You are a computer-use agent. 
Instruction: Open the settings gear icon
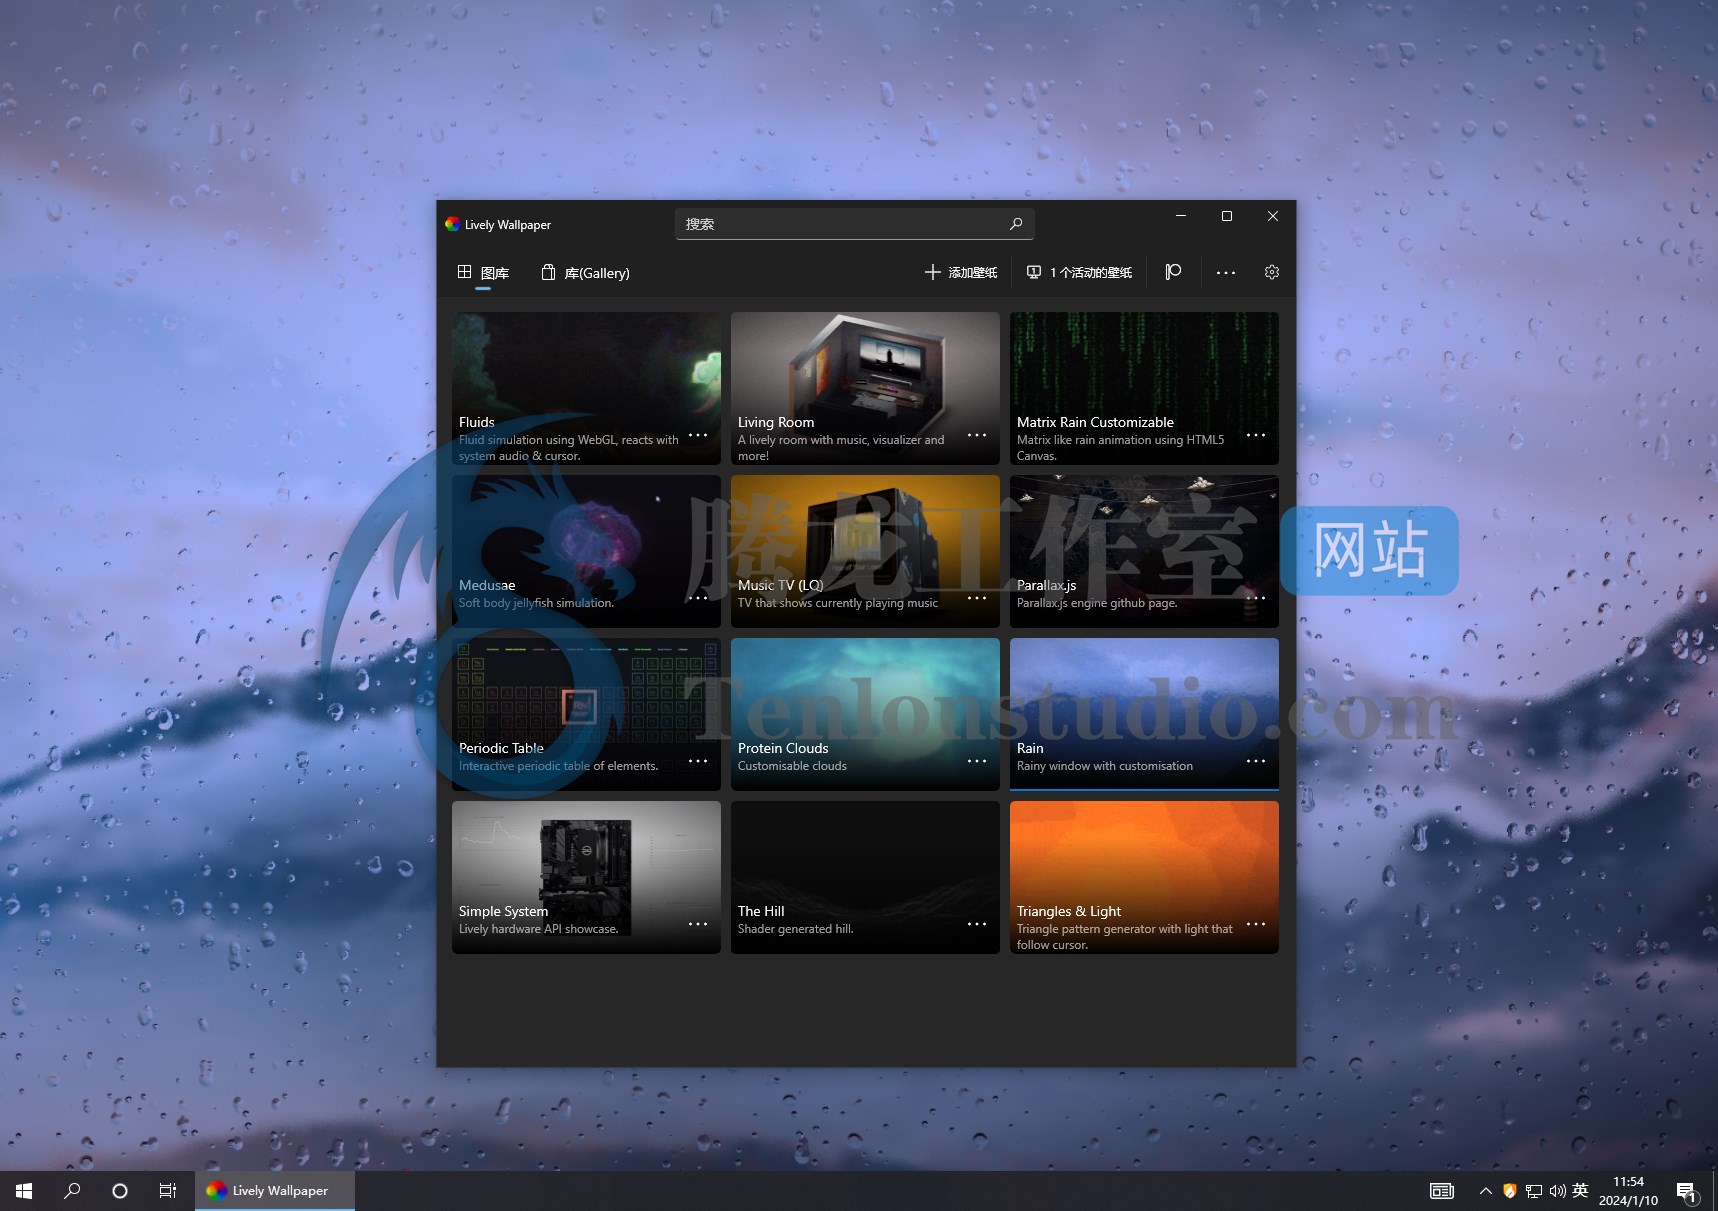point(1272,272)
